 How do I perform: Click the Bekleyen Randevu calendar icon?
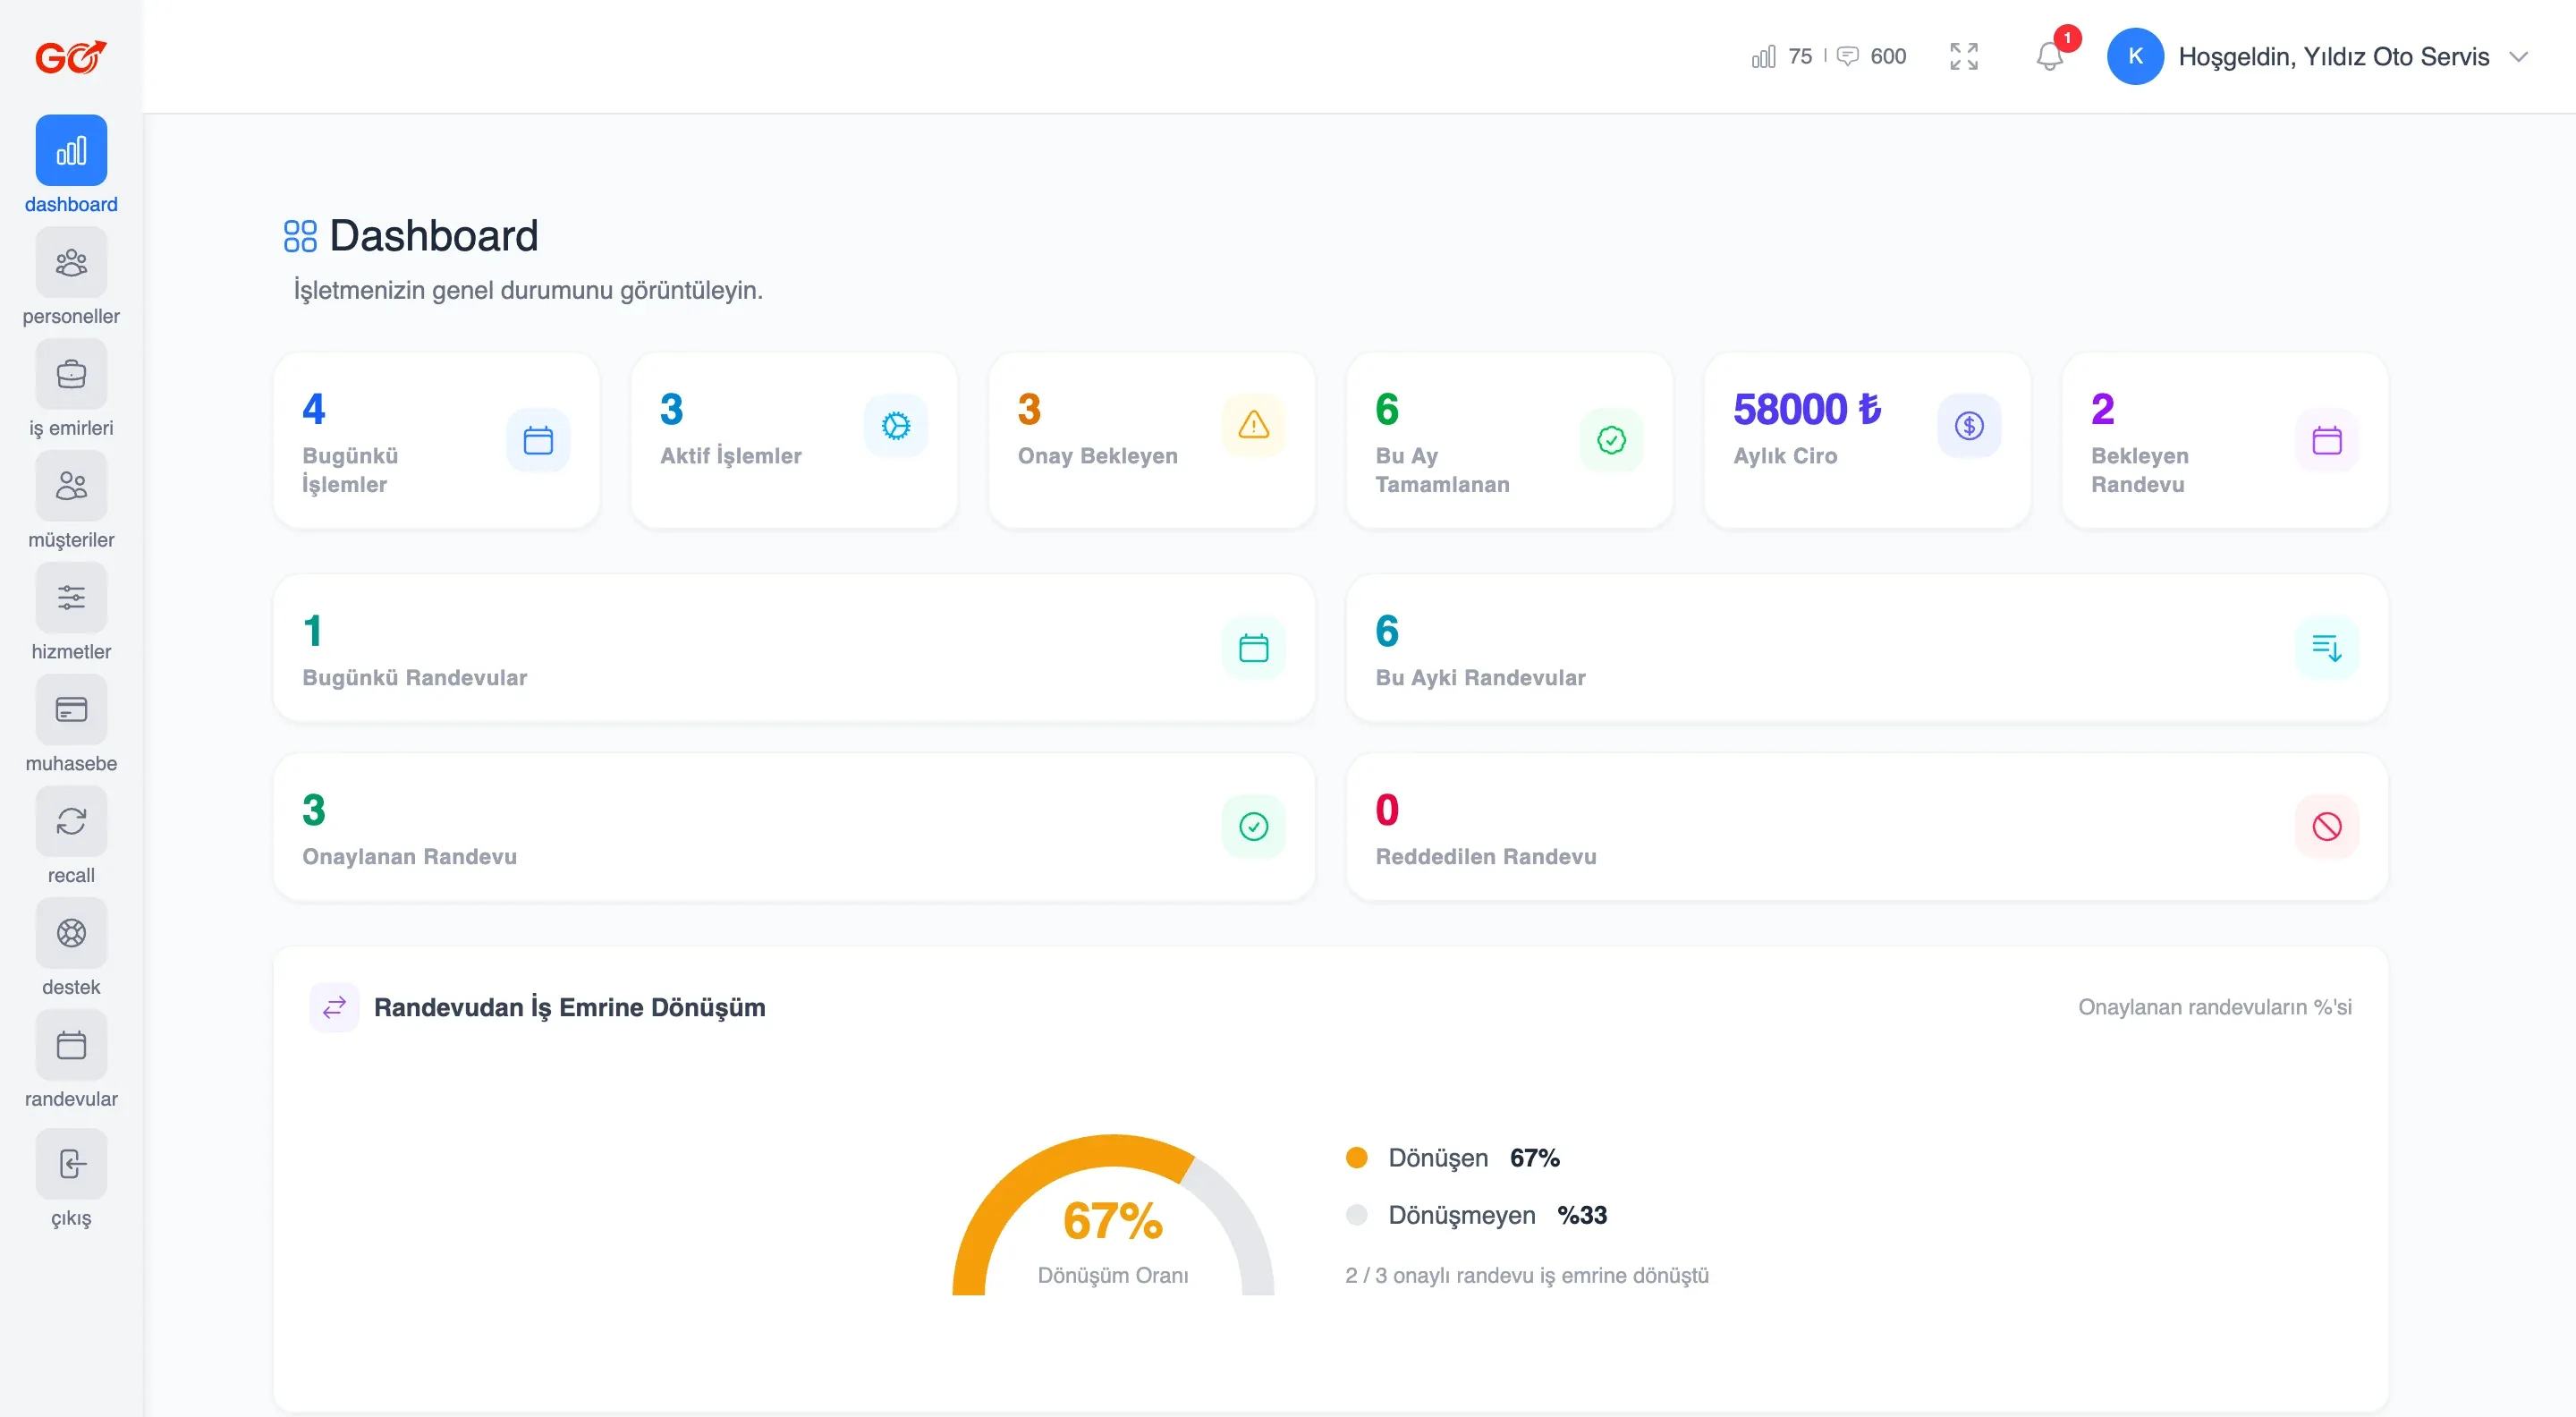(2327, 441)
